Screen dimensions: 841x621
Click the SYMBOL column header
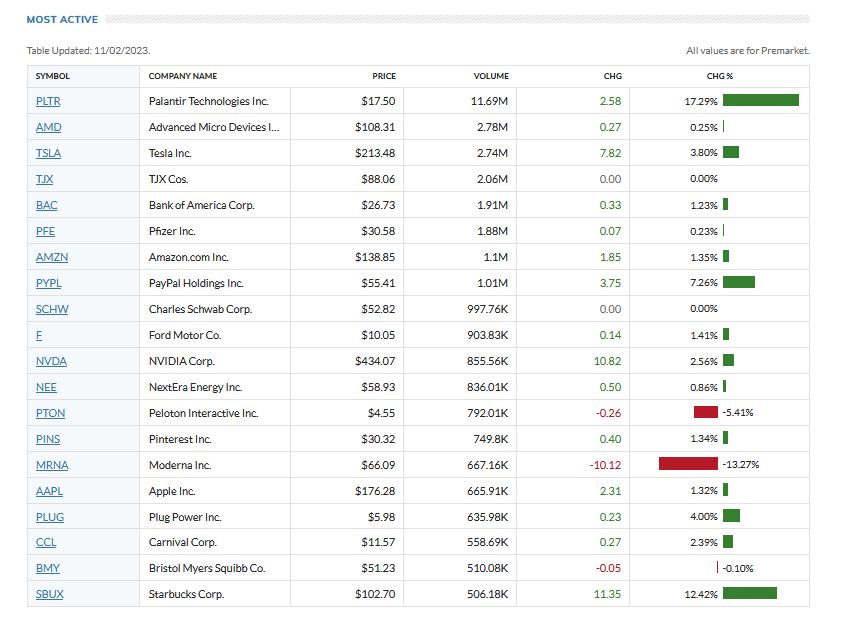coord(53,76)
